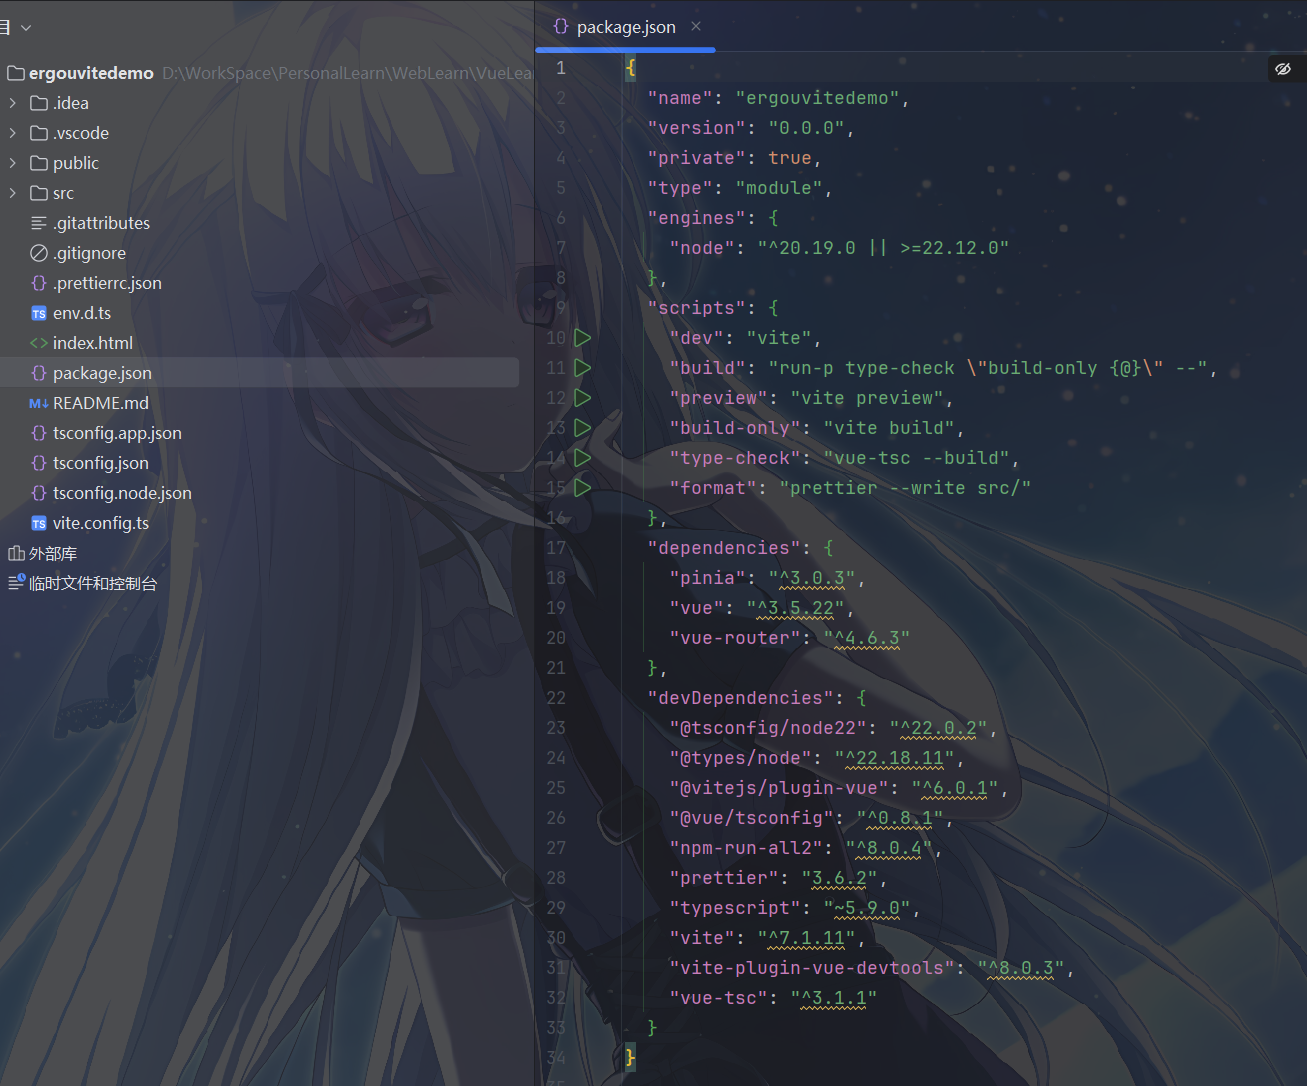Close the package.json editor tab
The image size is (1307, 1086).
(696, 27)
